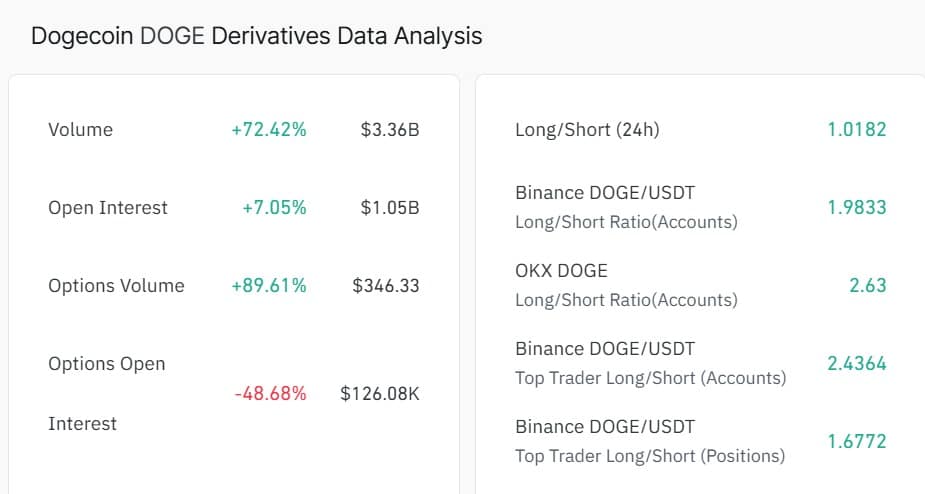925x494 pixels.
Task: Click the 1.9833 Binance accounts ratio value
Action: point(857,208)
